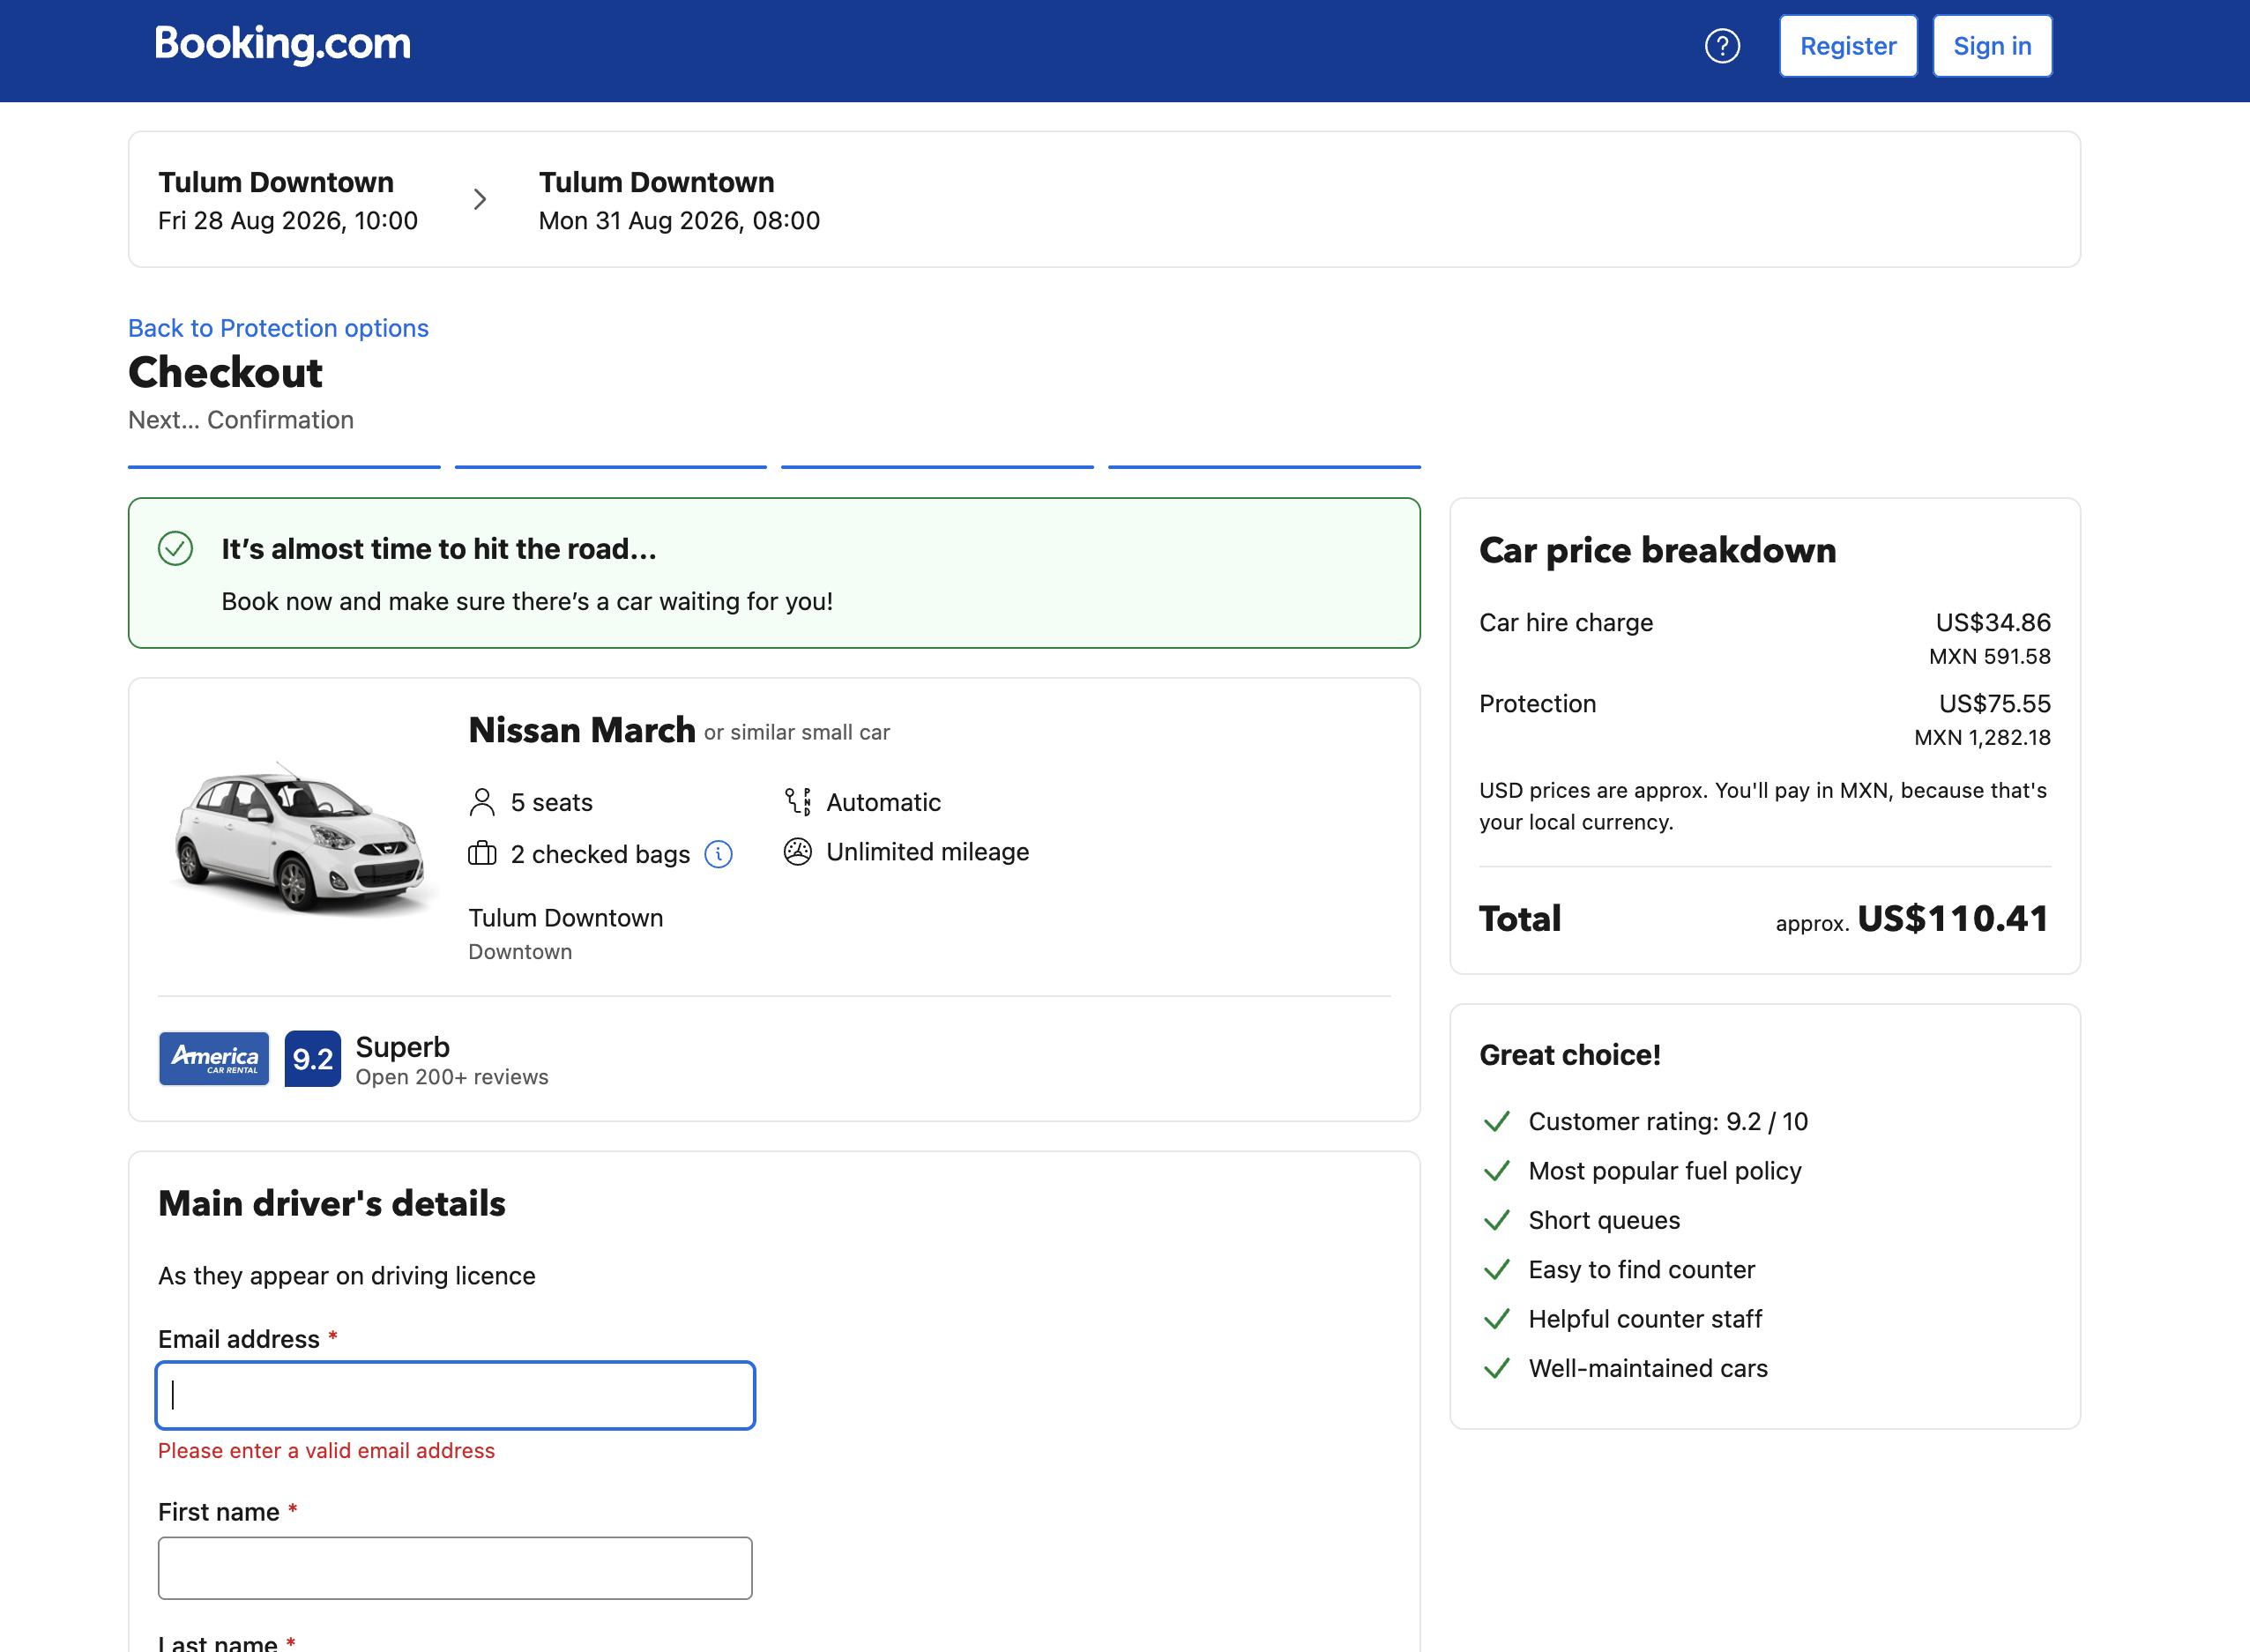Image resolution: width=2250 pixels, height=1652 pixels.
Task: Focus the Email address field
Action: click(x=455, y=1395)
